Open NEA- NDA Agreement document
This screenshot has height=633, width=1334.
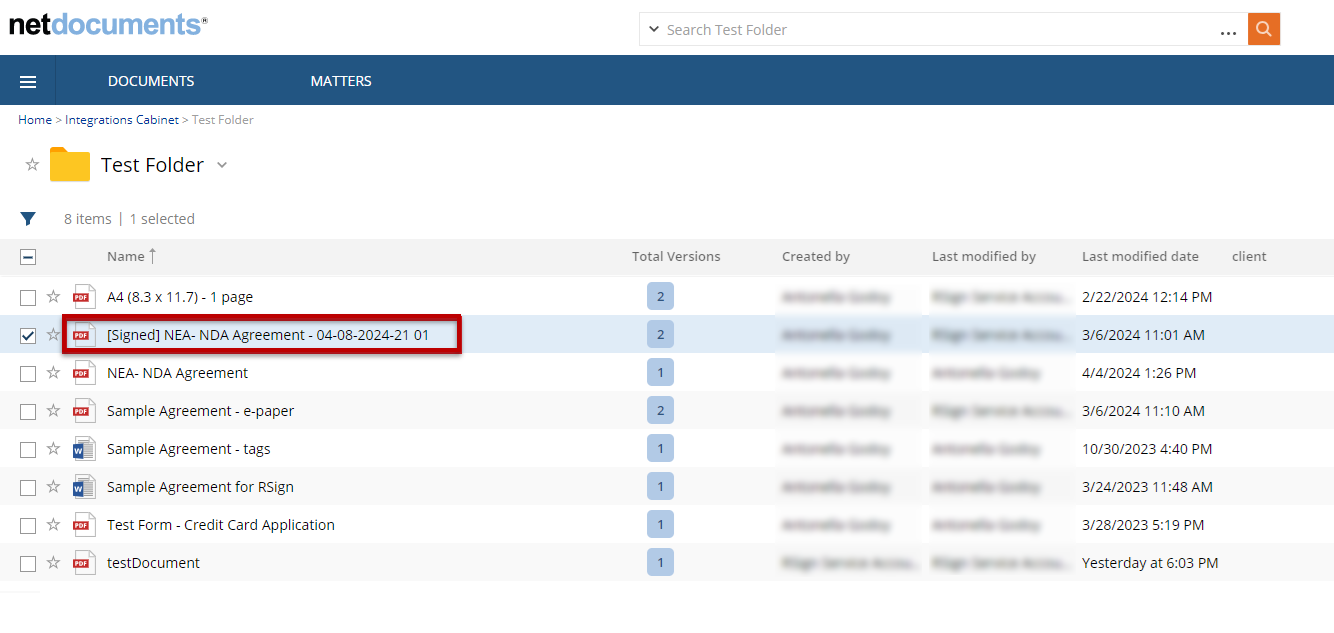(177, 373)
